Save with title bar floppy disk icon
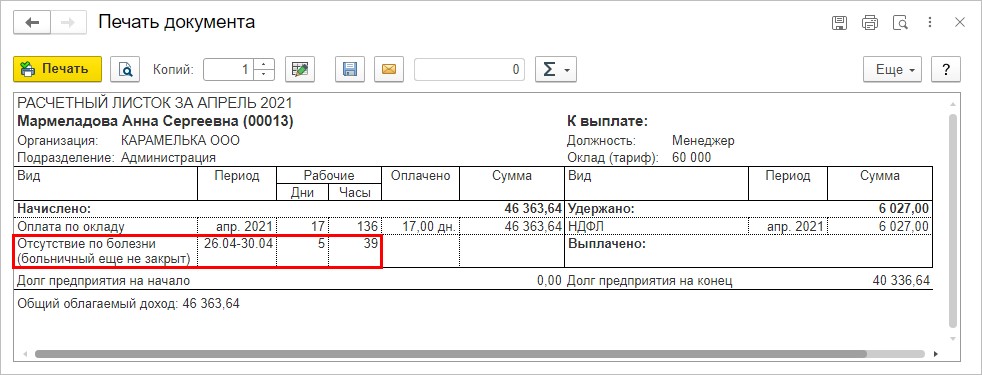 (839, 23)
